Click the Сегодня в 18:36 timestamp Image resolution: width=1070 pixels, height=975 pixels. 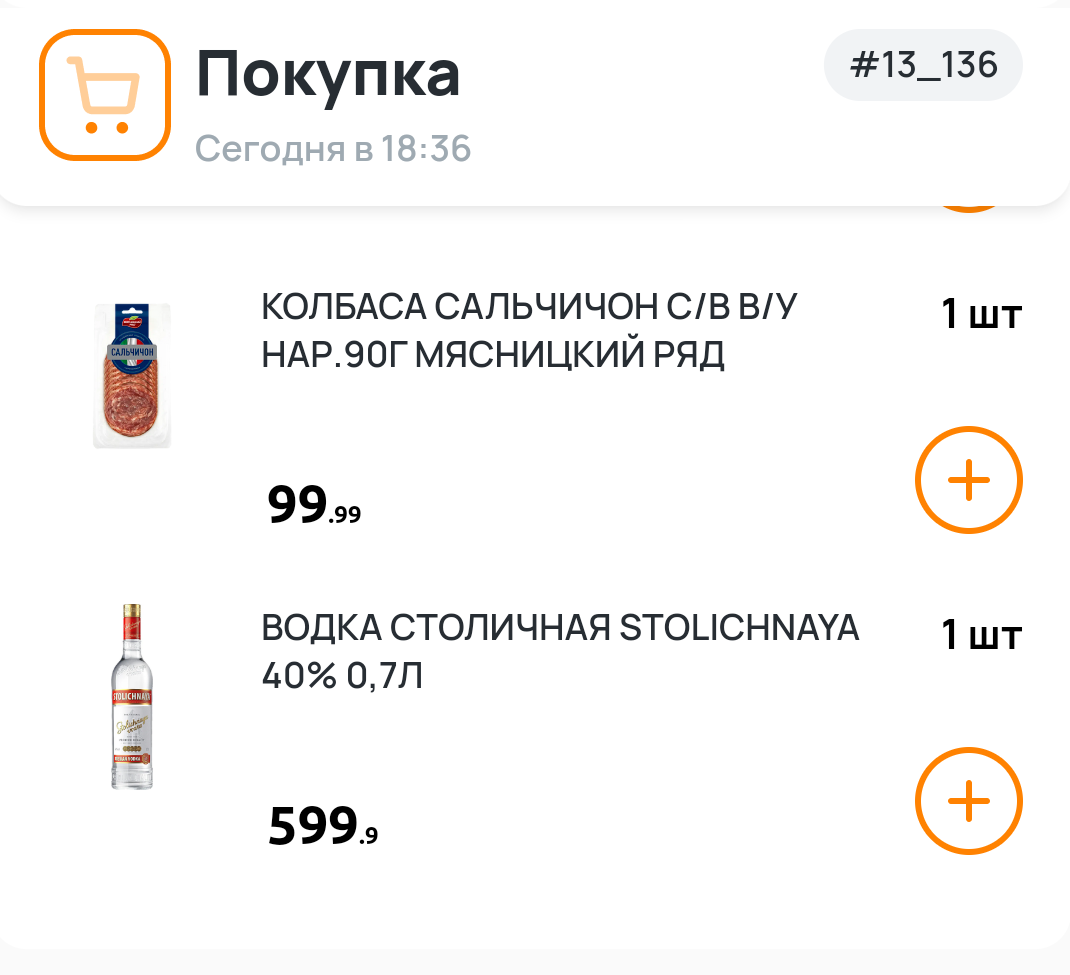(333, 149)
